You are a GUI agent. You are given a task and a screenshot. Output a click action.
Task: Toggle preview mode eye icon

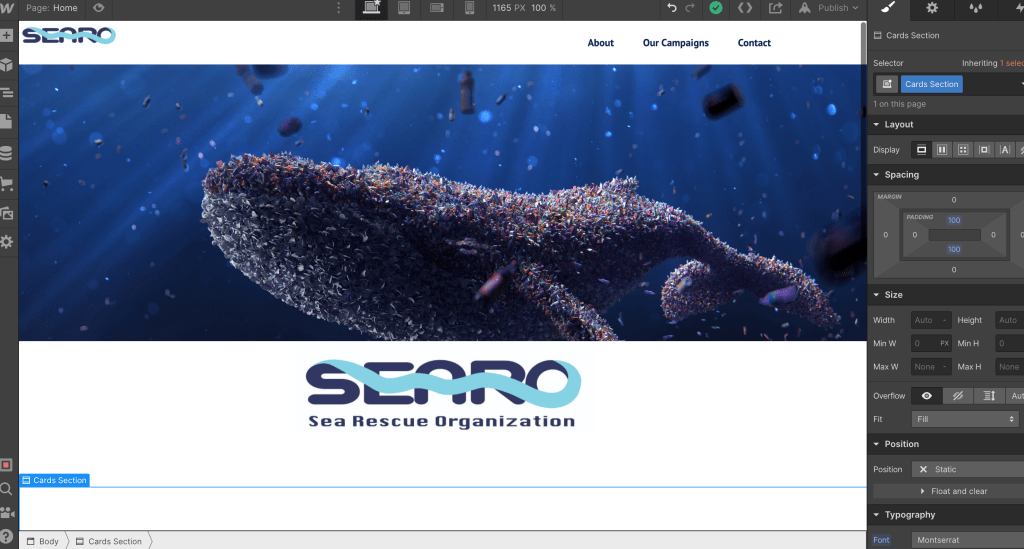pos(98,8)
